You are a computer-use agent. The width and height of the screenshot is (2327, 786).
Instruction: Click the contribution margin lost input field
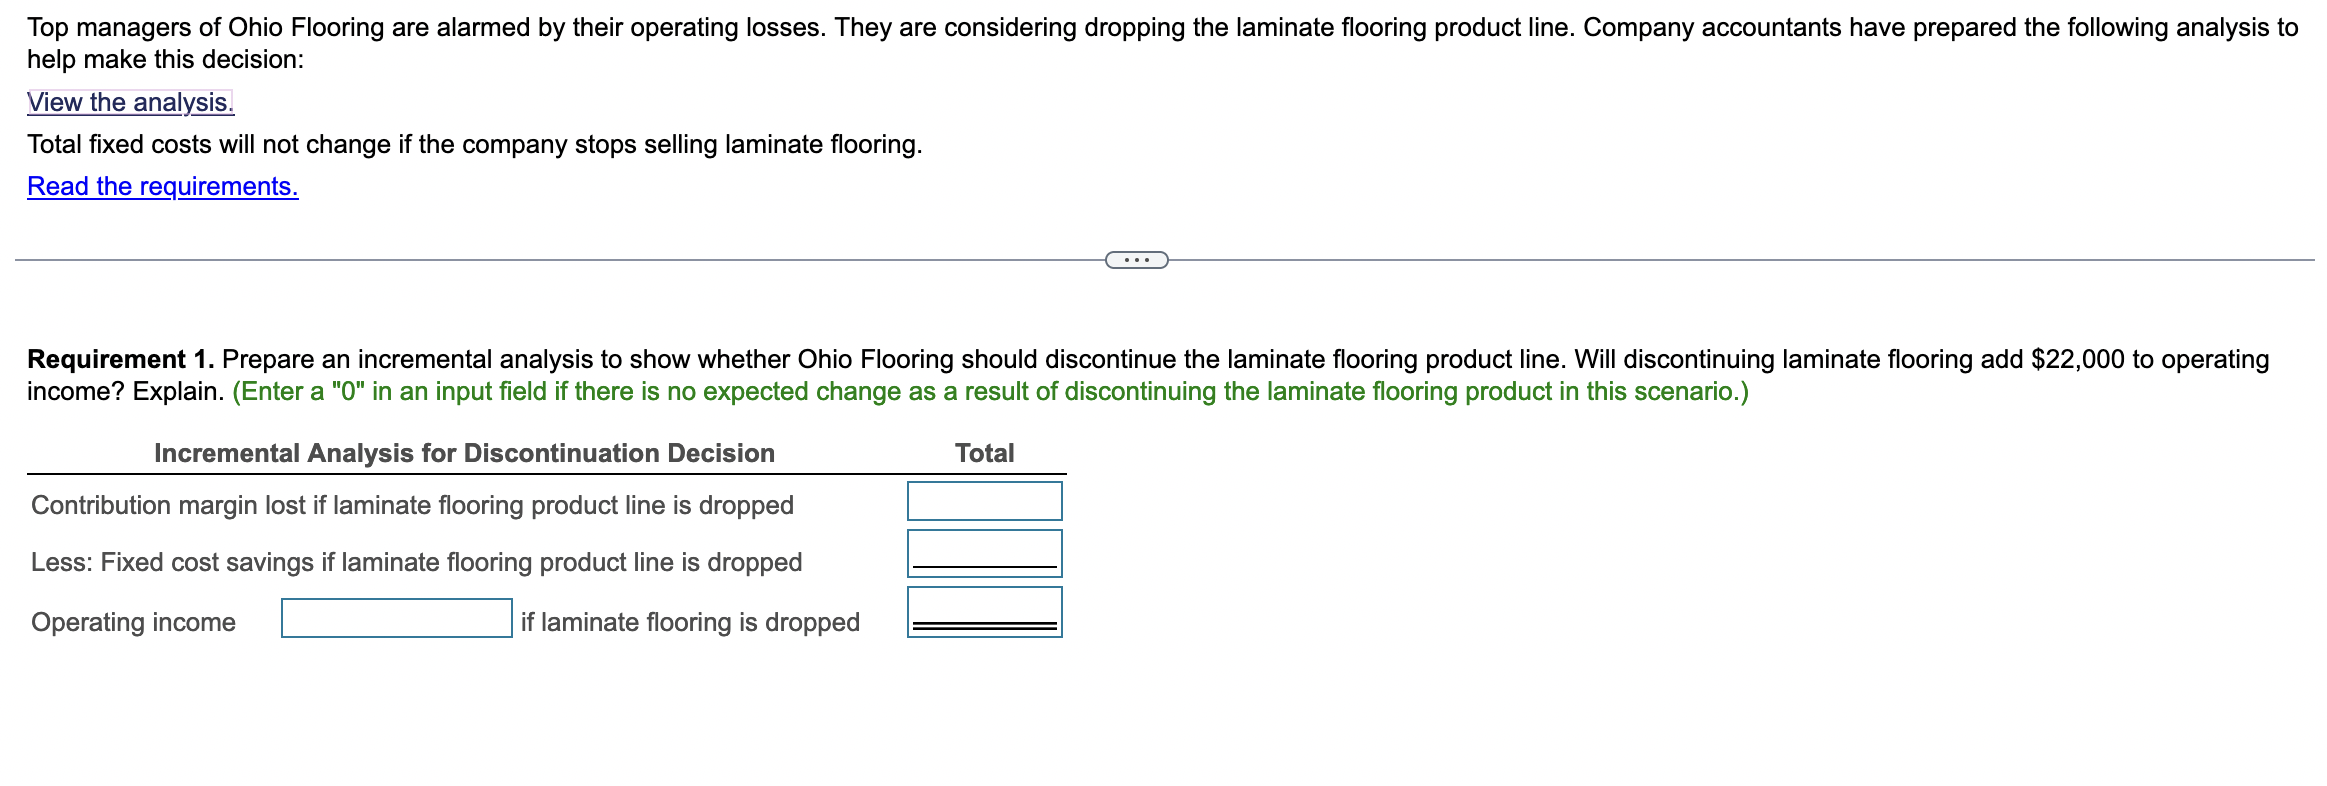(x=983, y=500)
